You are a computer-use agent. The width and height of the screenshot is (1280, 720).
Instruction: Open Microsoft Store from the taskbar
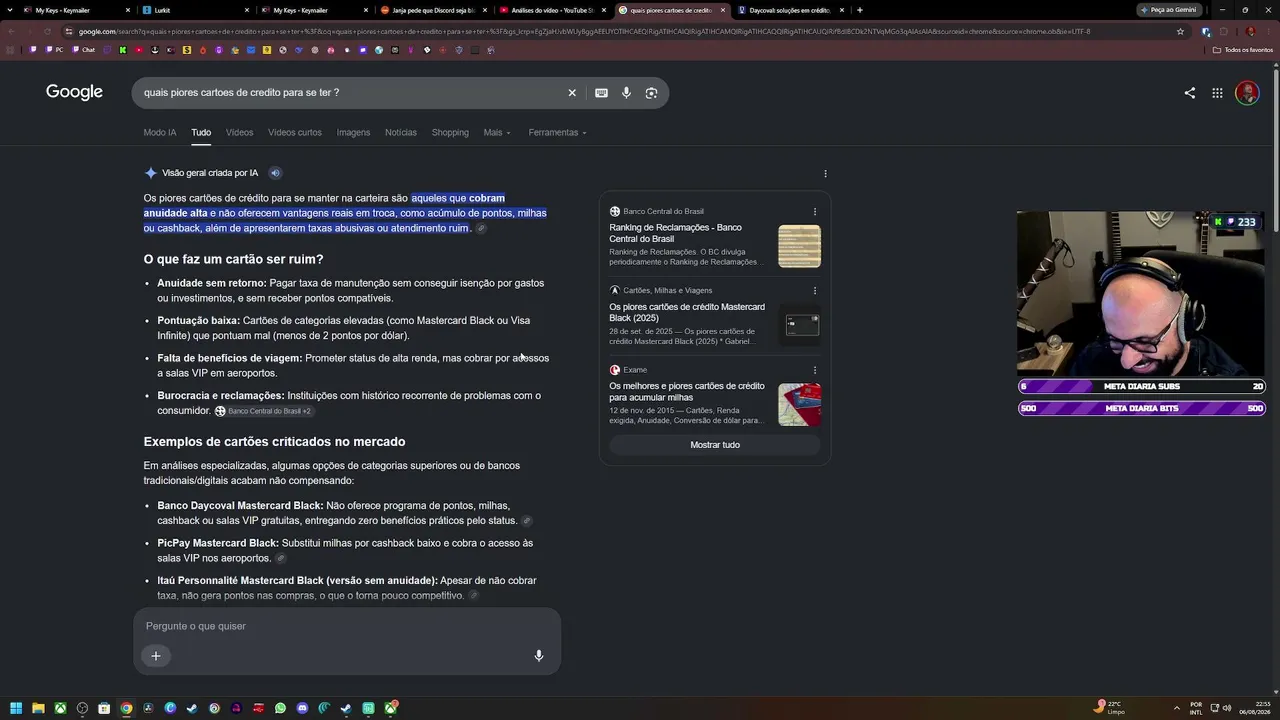pos(104,708)
